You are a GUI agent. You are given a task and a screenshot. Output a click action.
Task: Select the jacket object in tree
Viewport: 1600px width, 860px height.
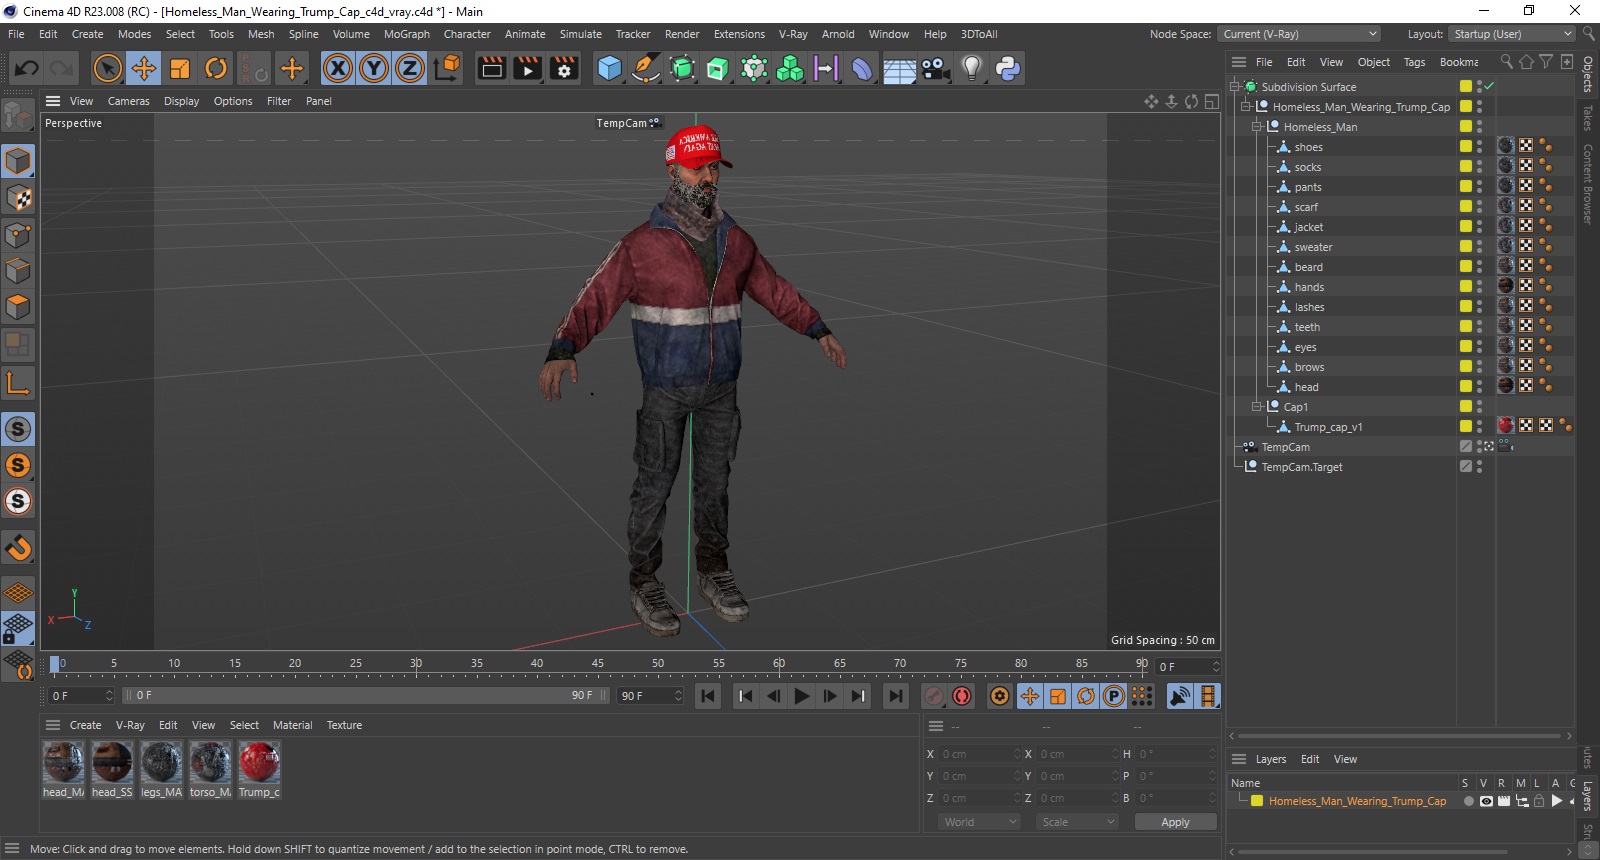tap(1308, 227)
